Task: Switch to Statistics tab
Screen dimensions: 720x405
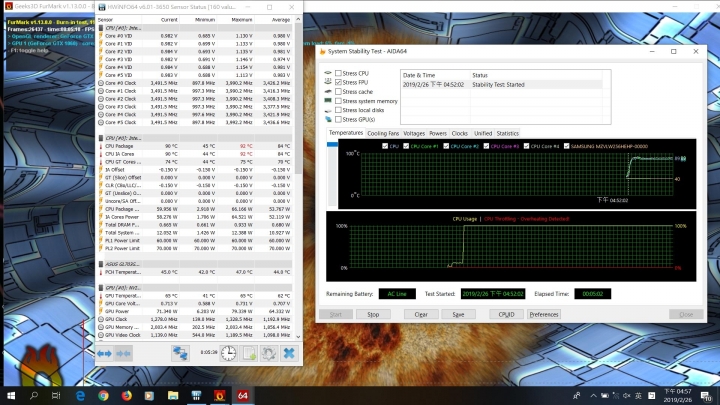Action: point(507,133)
